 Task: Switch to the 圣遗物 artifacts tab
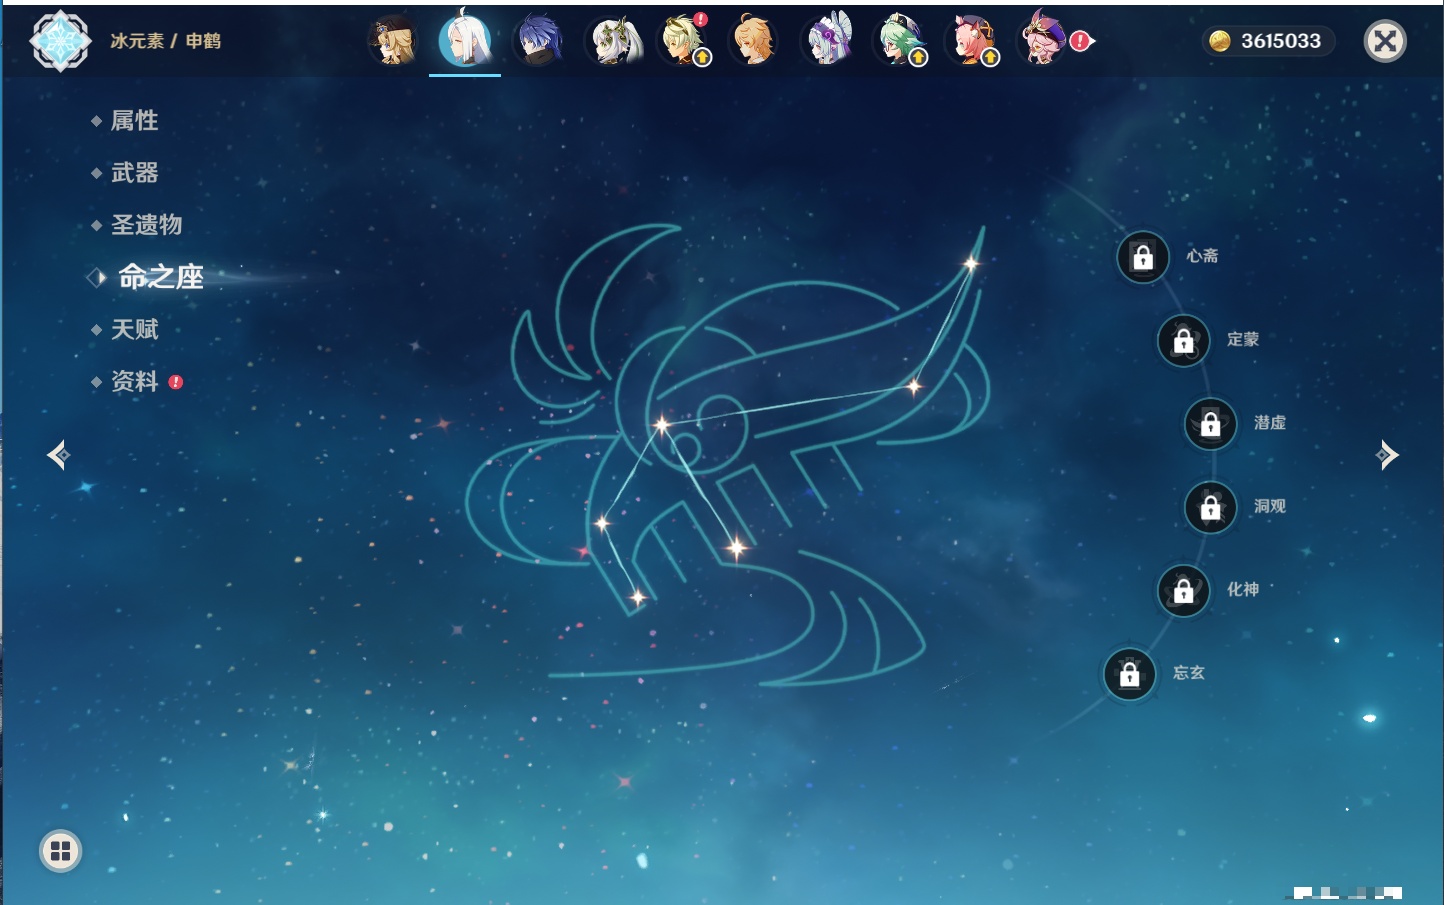point(146,225)
